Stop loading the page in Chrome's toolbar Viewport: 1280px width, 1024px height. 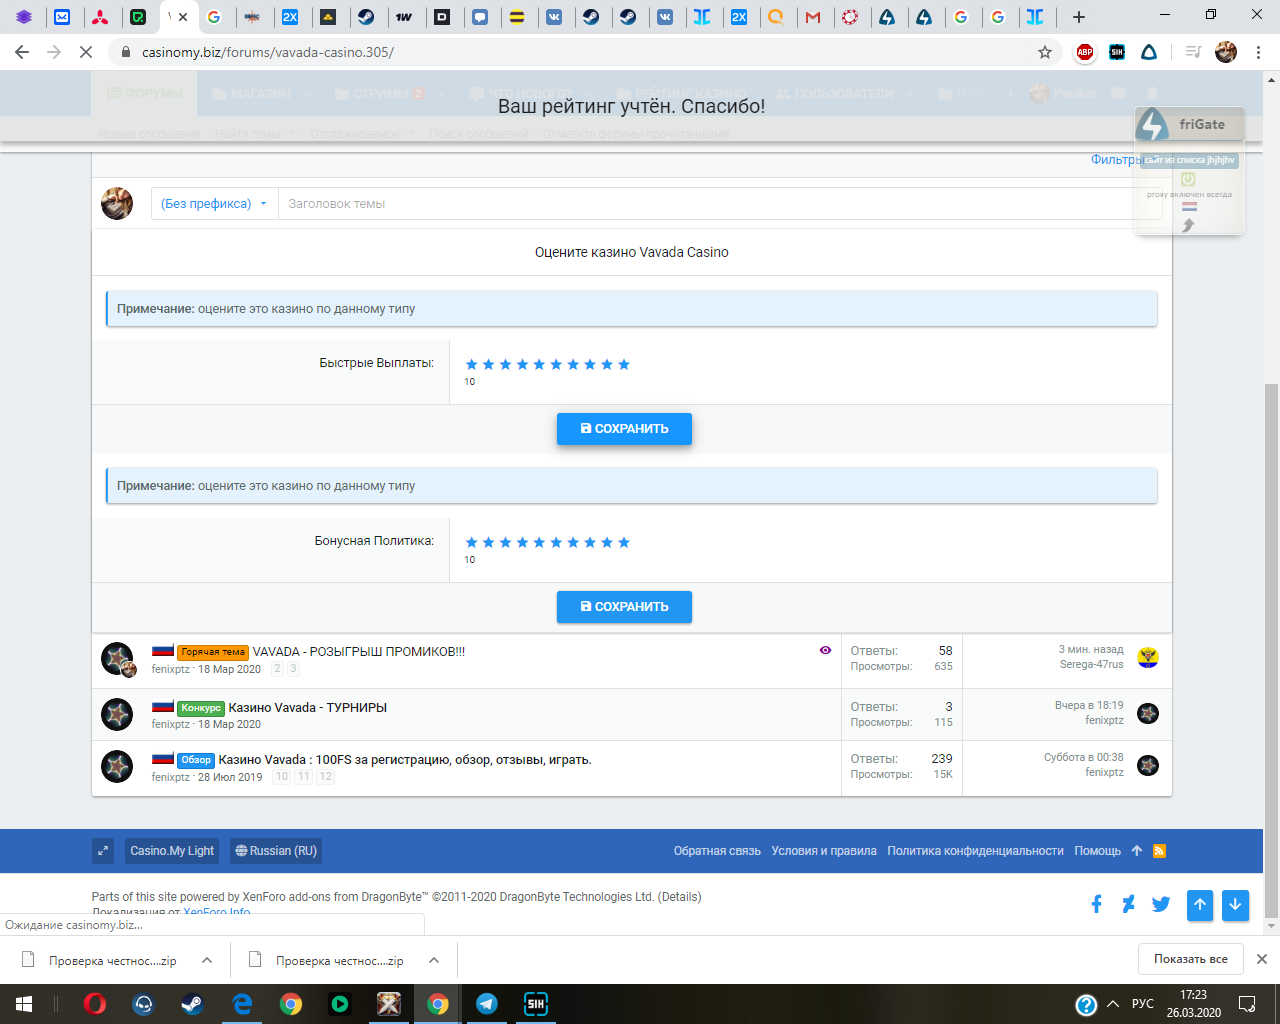pos(86,52)
